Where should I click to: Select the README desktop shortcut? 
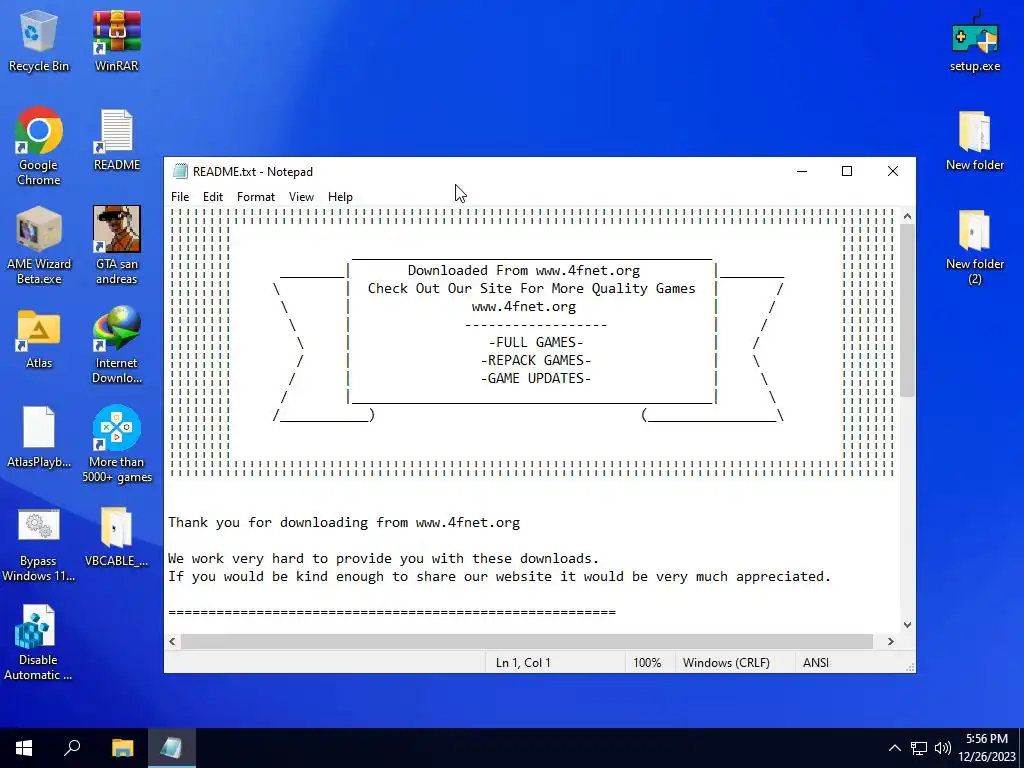pyautogui.click(x=117, y=140)
